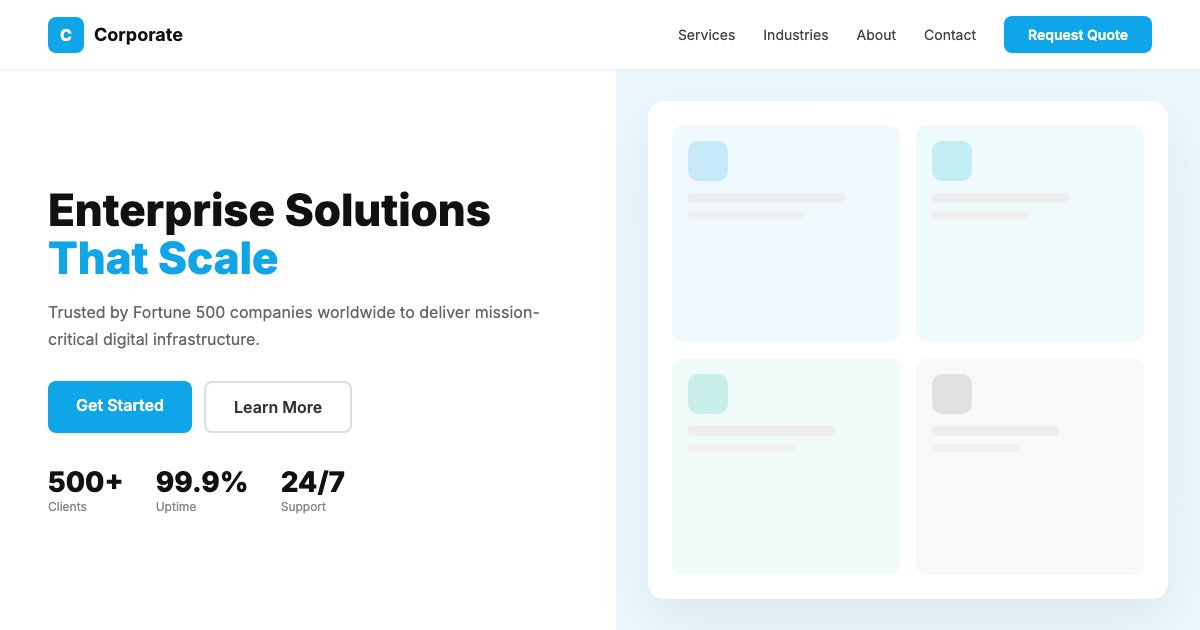
Task: Go to the Industries nav link
Action: point(795,35)
